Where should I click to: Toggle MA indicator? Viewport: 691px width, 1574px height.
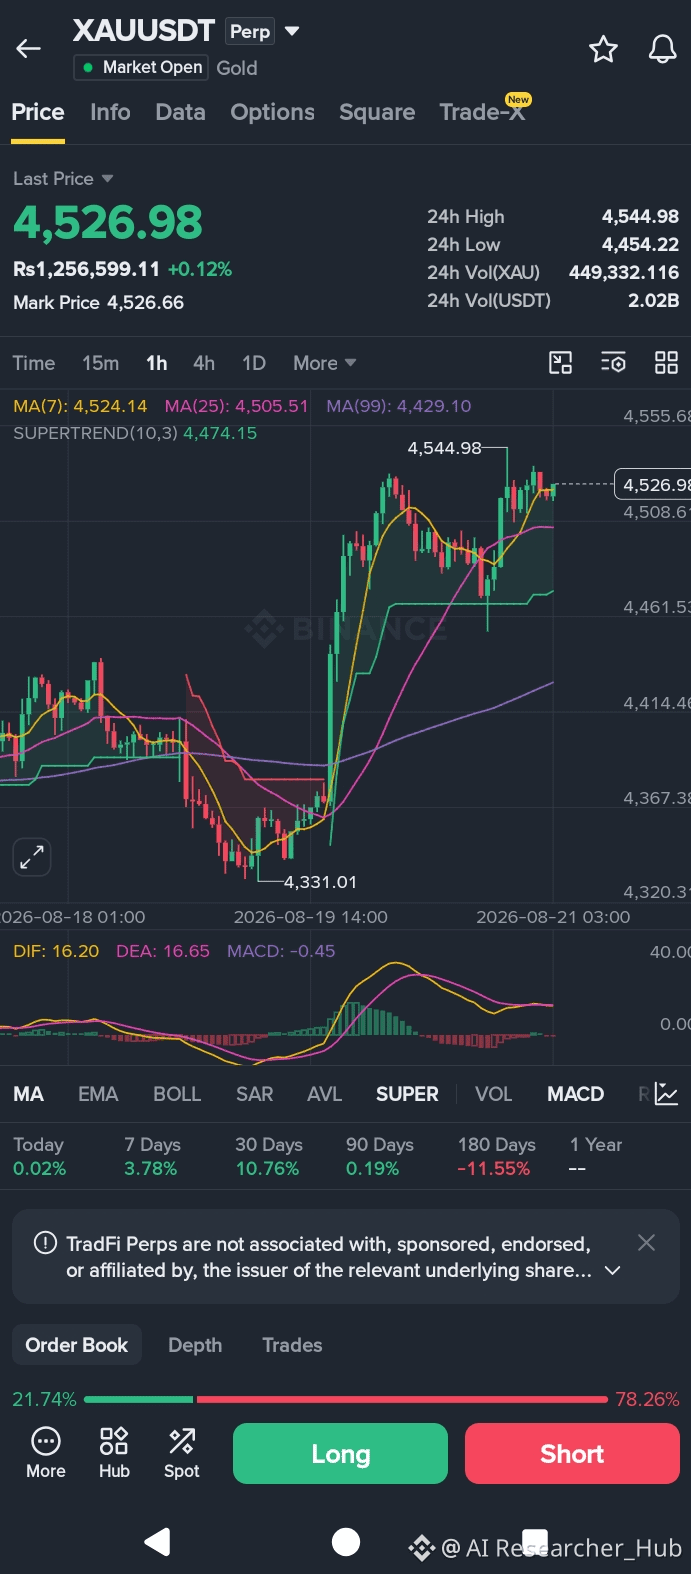tap(29, 1094)
